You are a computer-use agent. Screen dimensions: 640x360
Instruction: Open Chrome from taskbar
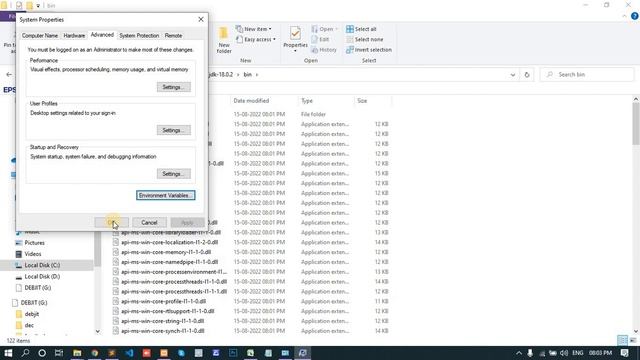[x=95, y=353]
